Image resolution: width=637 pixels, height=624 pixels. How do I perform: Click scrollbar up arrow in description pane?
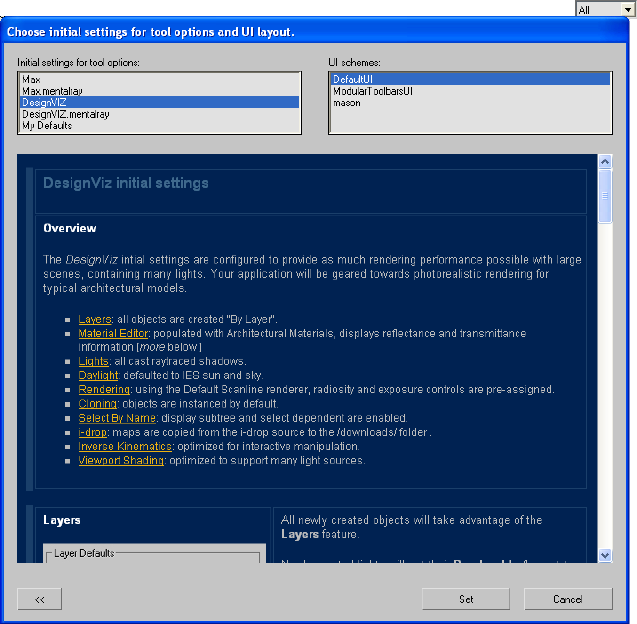coord(605,162)
